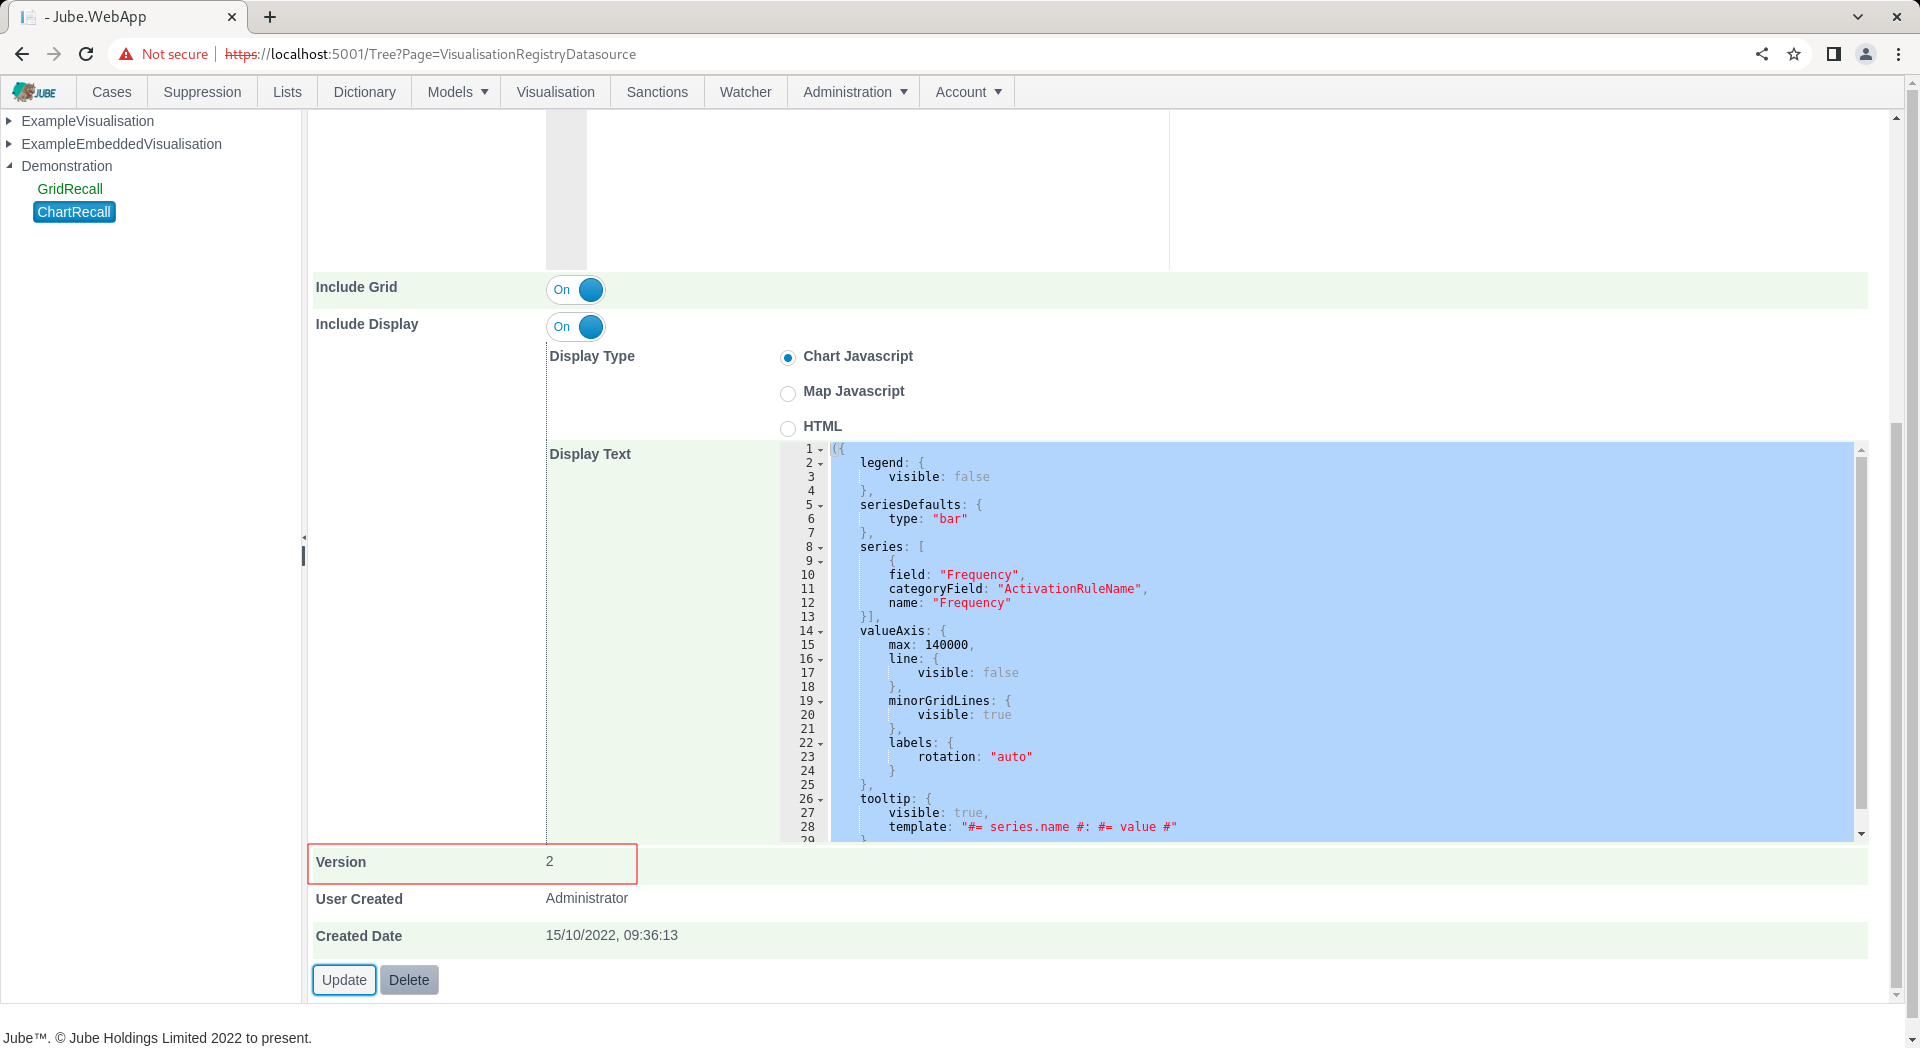The image size is (1920, 1048).
Task: Bookmark this page with the star icon
Action: pos(1794,54)
